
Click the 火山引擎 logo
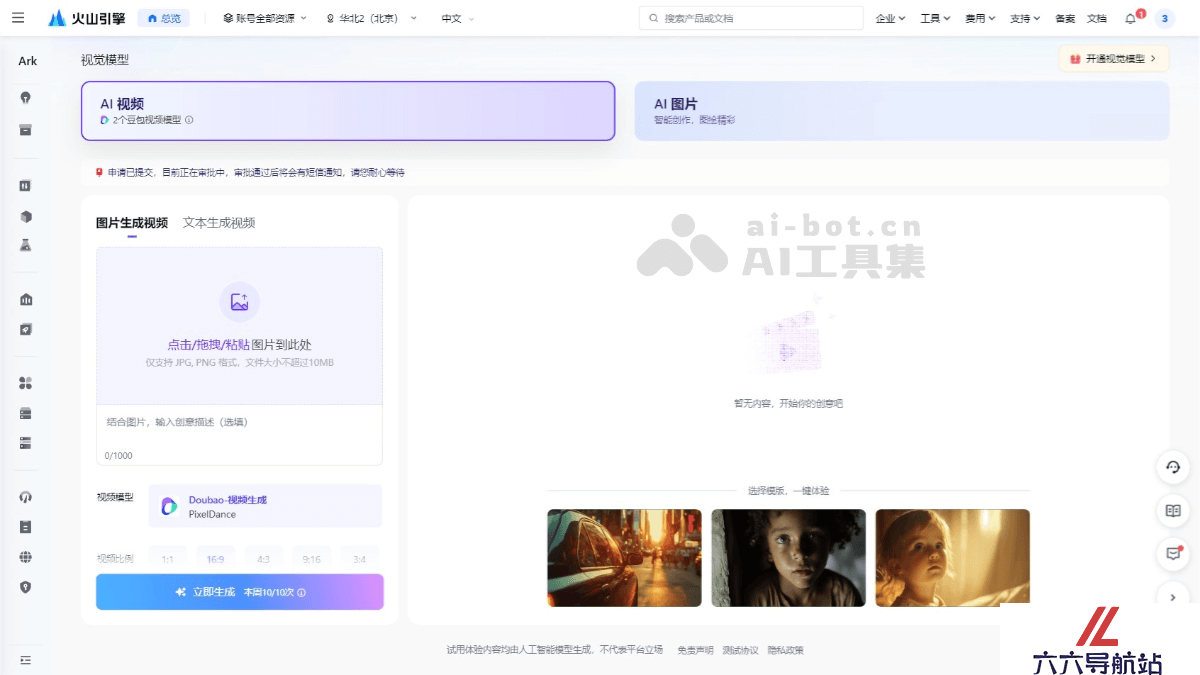tap(87, 18)
